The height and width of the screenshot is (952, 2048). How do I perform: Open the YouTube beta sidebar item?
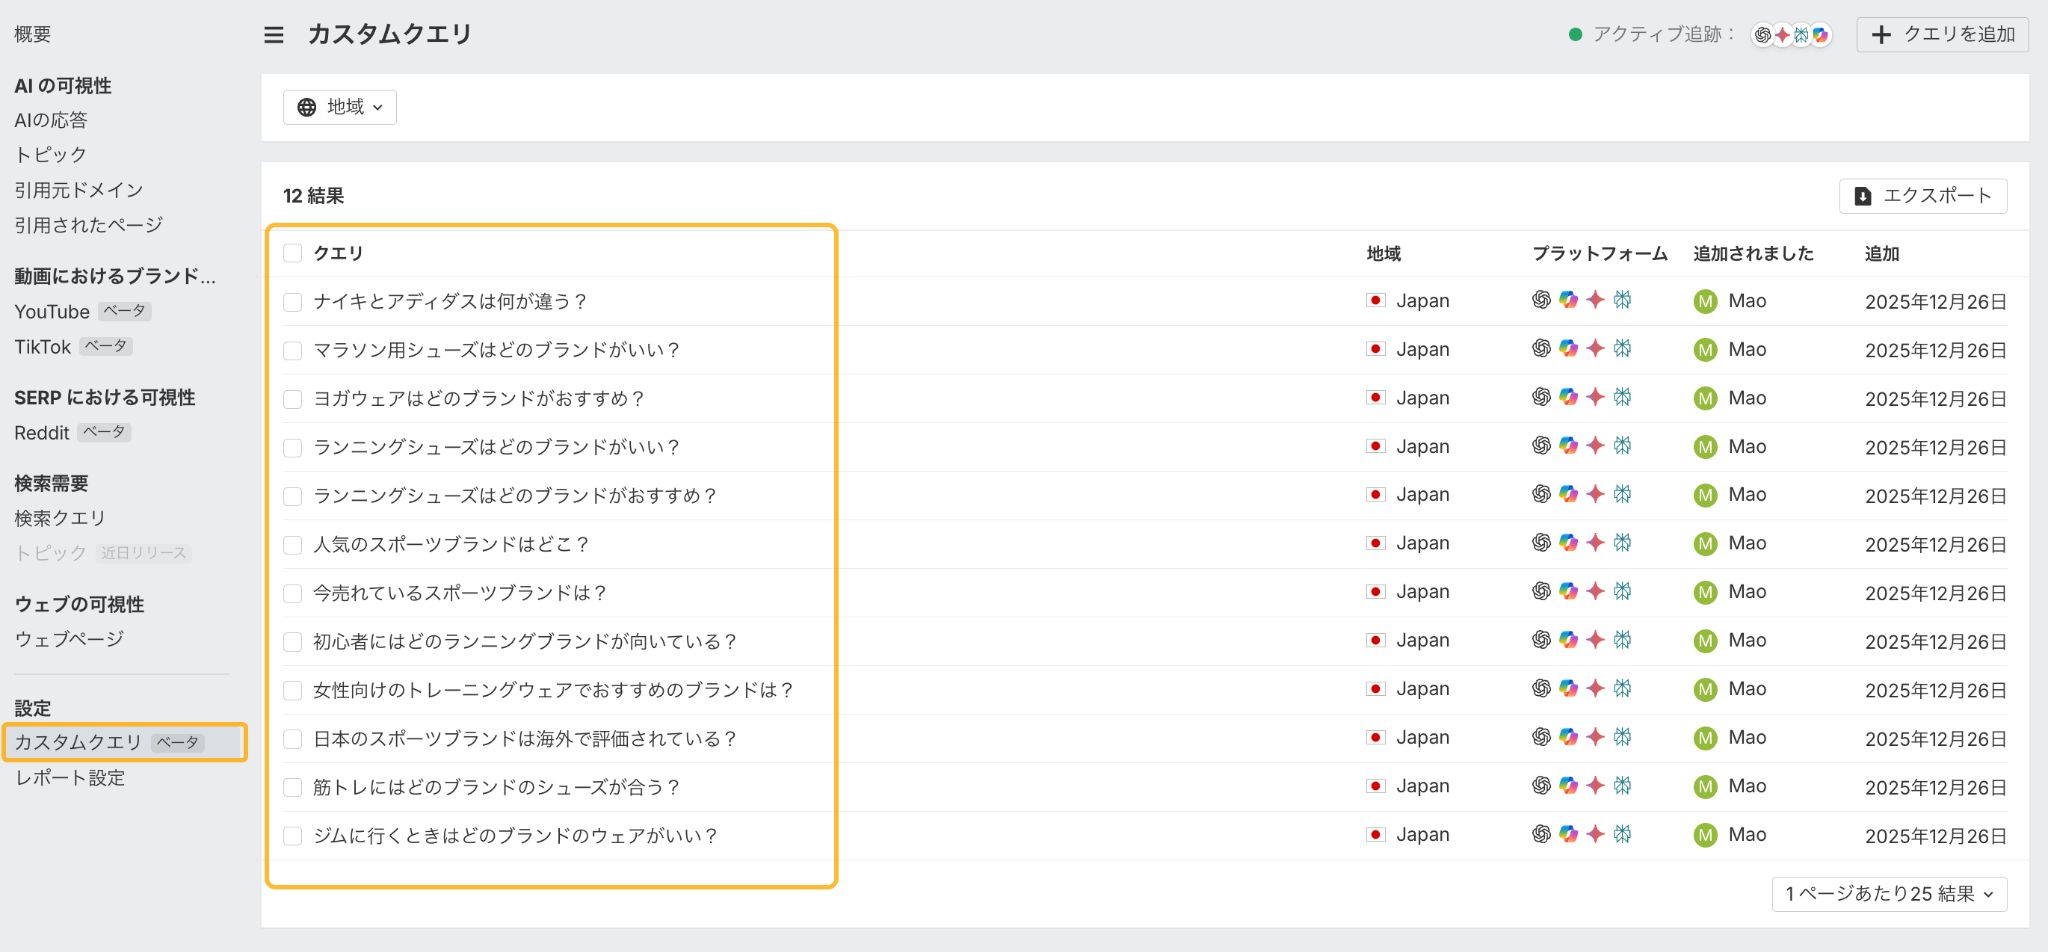[52, 312]
